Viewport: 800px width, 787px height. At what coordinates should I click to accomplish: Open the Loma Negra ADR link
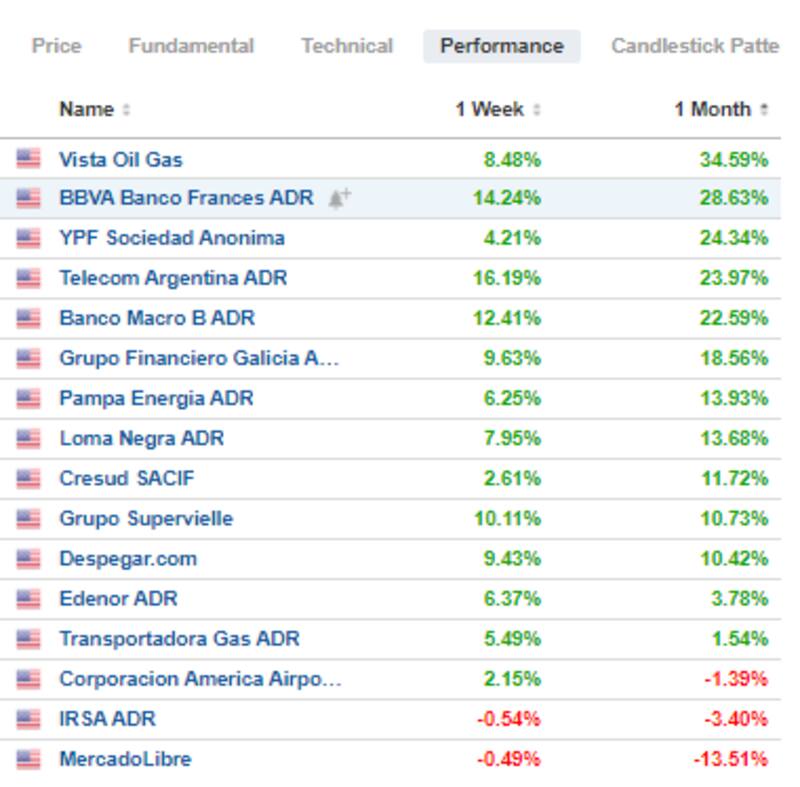(x=141, y=438)
